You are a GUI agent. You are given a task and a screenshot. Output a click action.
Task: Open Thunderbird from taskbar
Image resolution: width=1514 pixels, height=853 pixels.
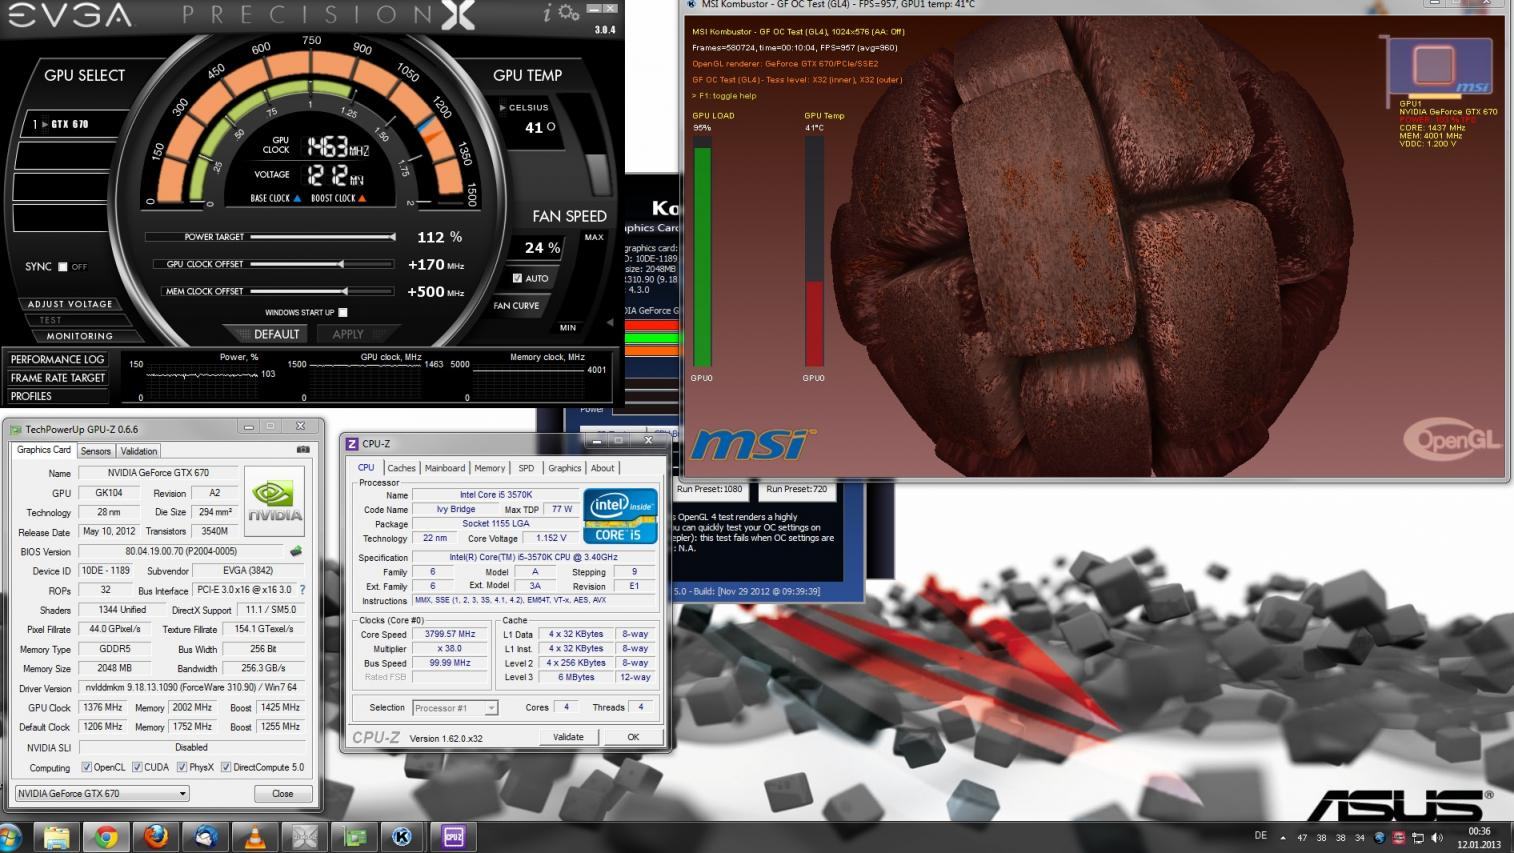tap(205, 837)
